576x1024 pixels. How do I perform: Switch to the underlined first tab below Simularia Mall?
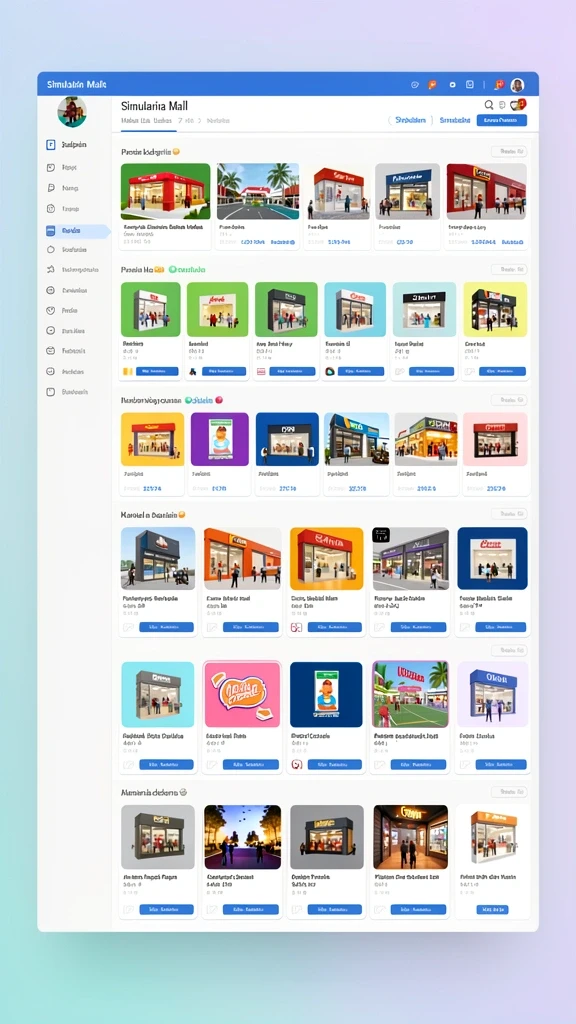coord(148,121)
